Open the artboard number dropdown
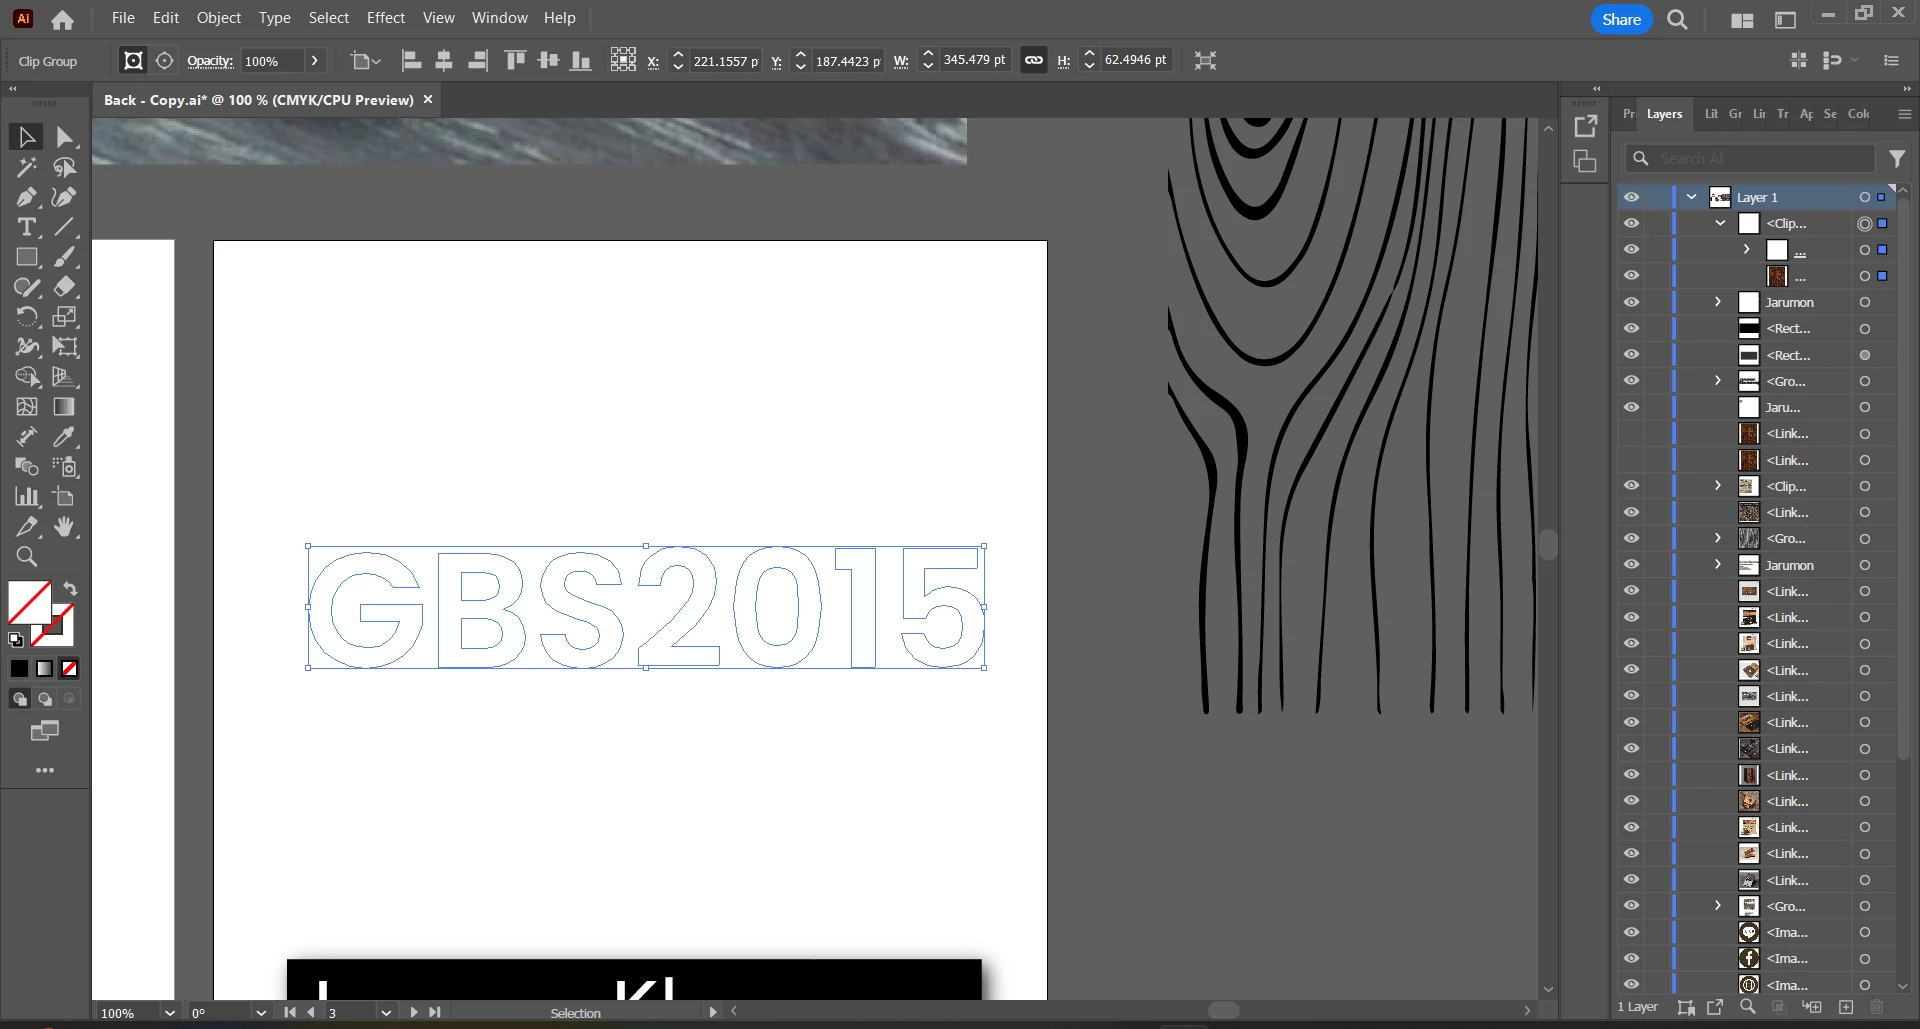Viewport: 1920px width, 1029px height. click(x=386, y=1013)
